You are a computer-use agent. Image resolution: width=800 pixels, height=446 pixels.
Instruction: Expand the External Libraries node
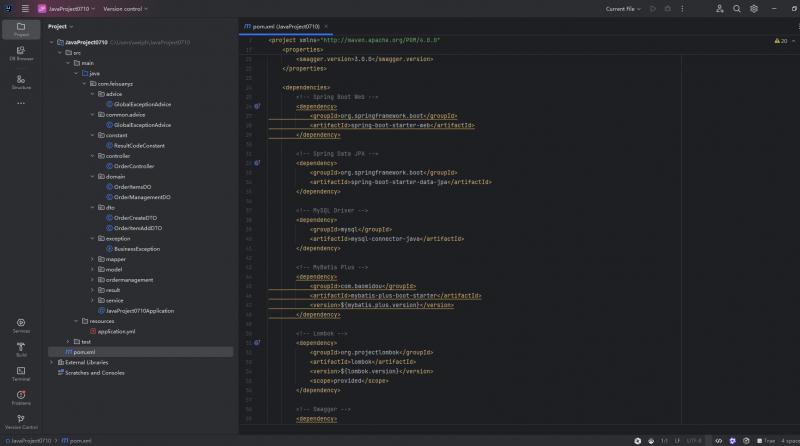53,362
